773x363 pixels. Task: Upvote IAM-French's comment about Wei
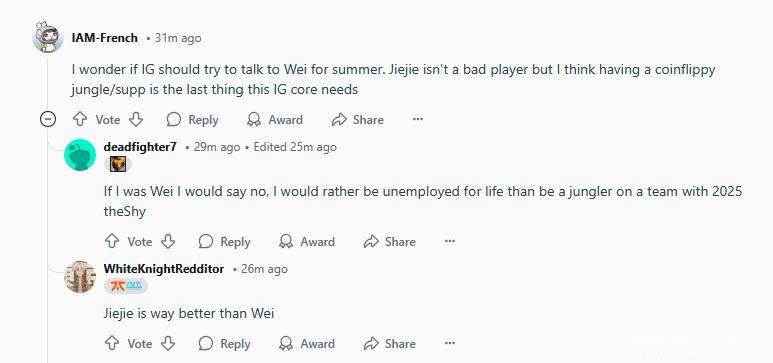click(x=80, y=119)
